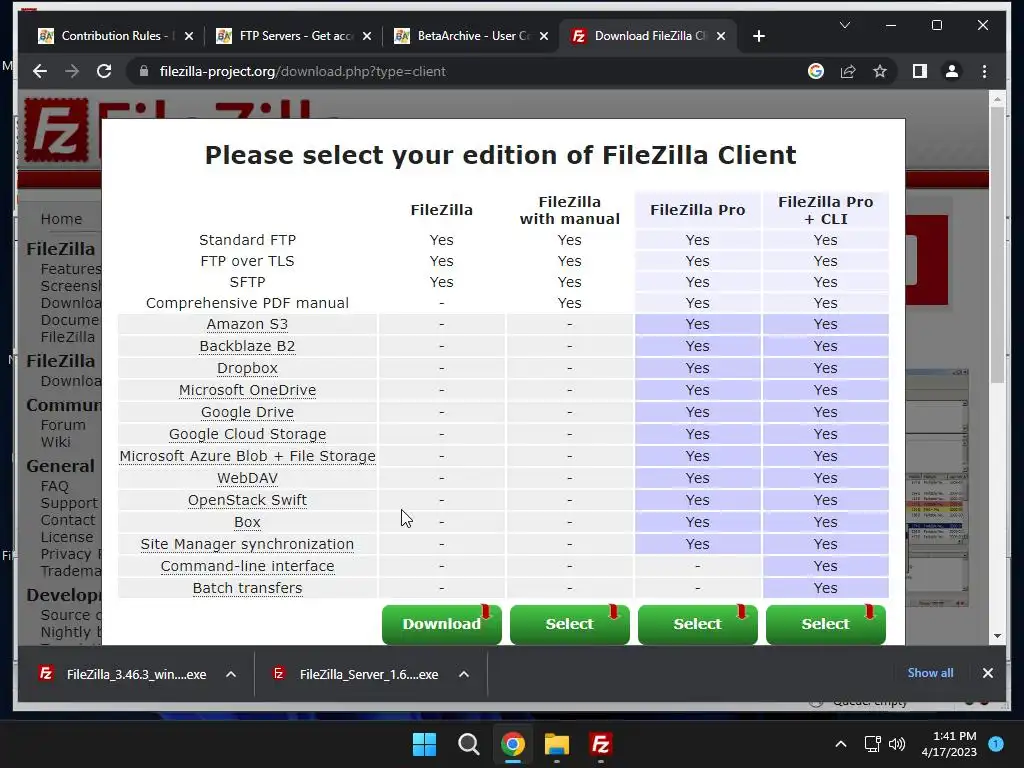Open FileZilla app from taskbar

pyautogui.click(x=600, y=744)
